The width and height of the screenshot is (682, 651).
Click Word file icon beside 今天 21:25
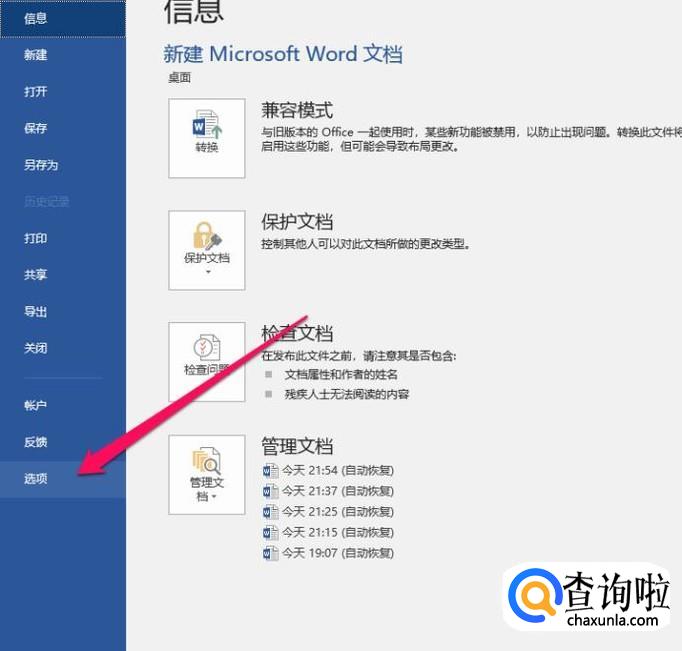[x=271, y=512]
